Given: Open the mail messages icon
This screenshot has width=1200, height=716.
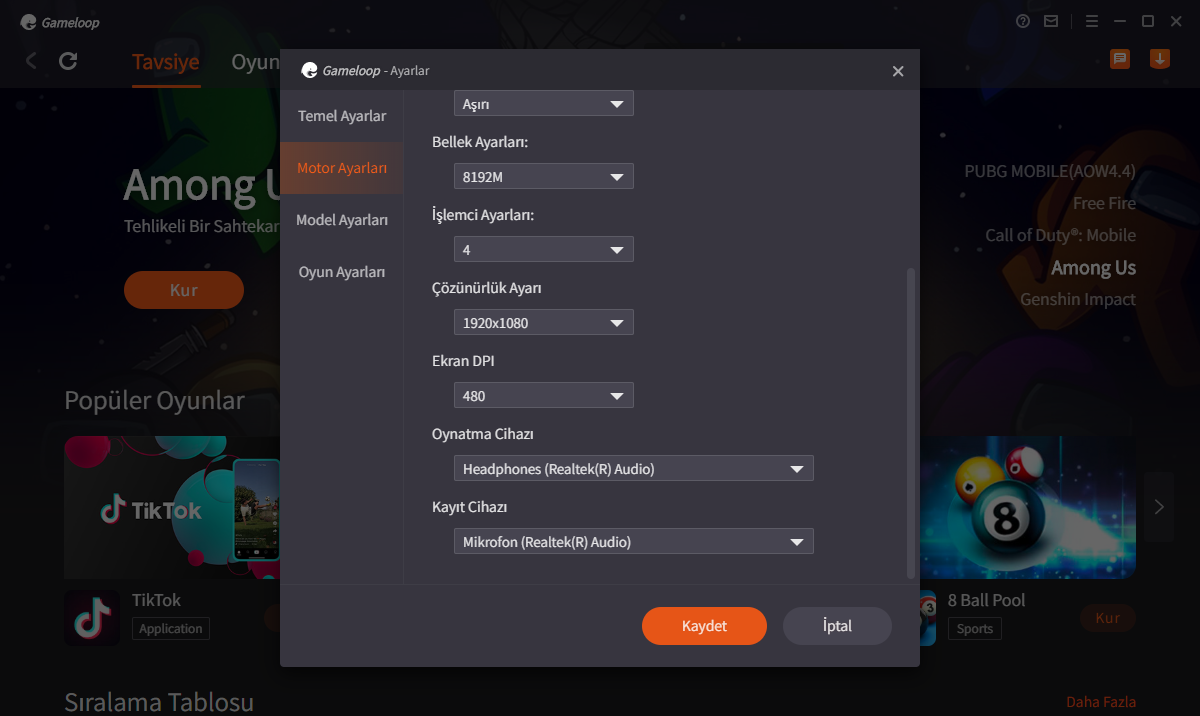Looking at the screenshot, I should coord(1051,21).
